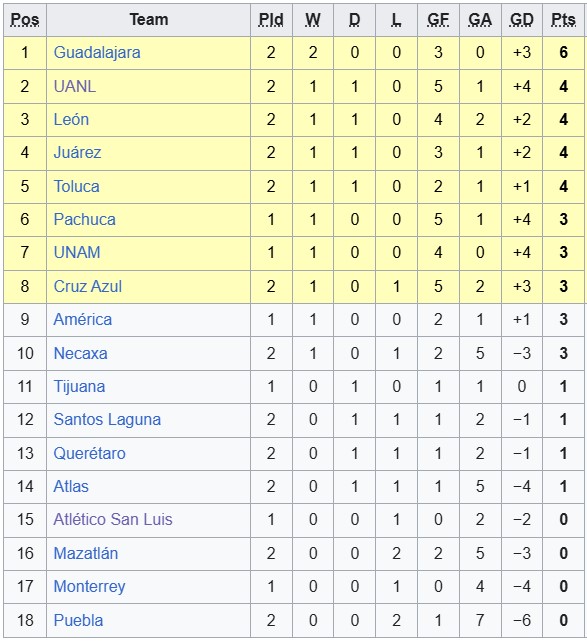Click the Pts column header abbreviation
This screenshot has height=642, width=587.
pyautogui.click(x=563, y=20)
